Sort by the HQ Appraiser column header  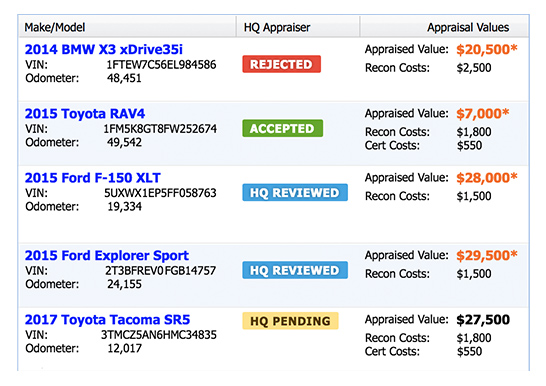coord(277,27)
